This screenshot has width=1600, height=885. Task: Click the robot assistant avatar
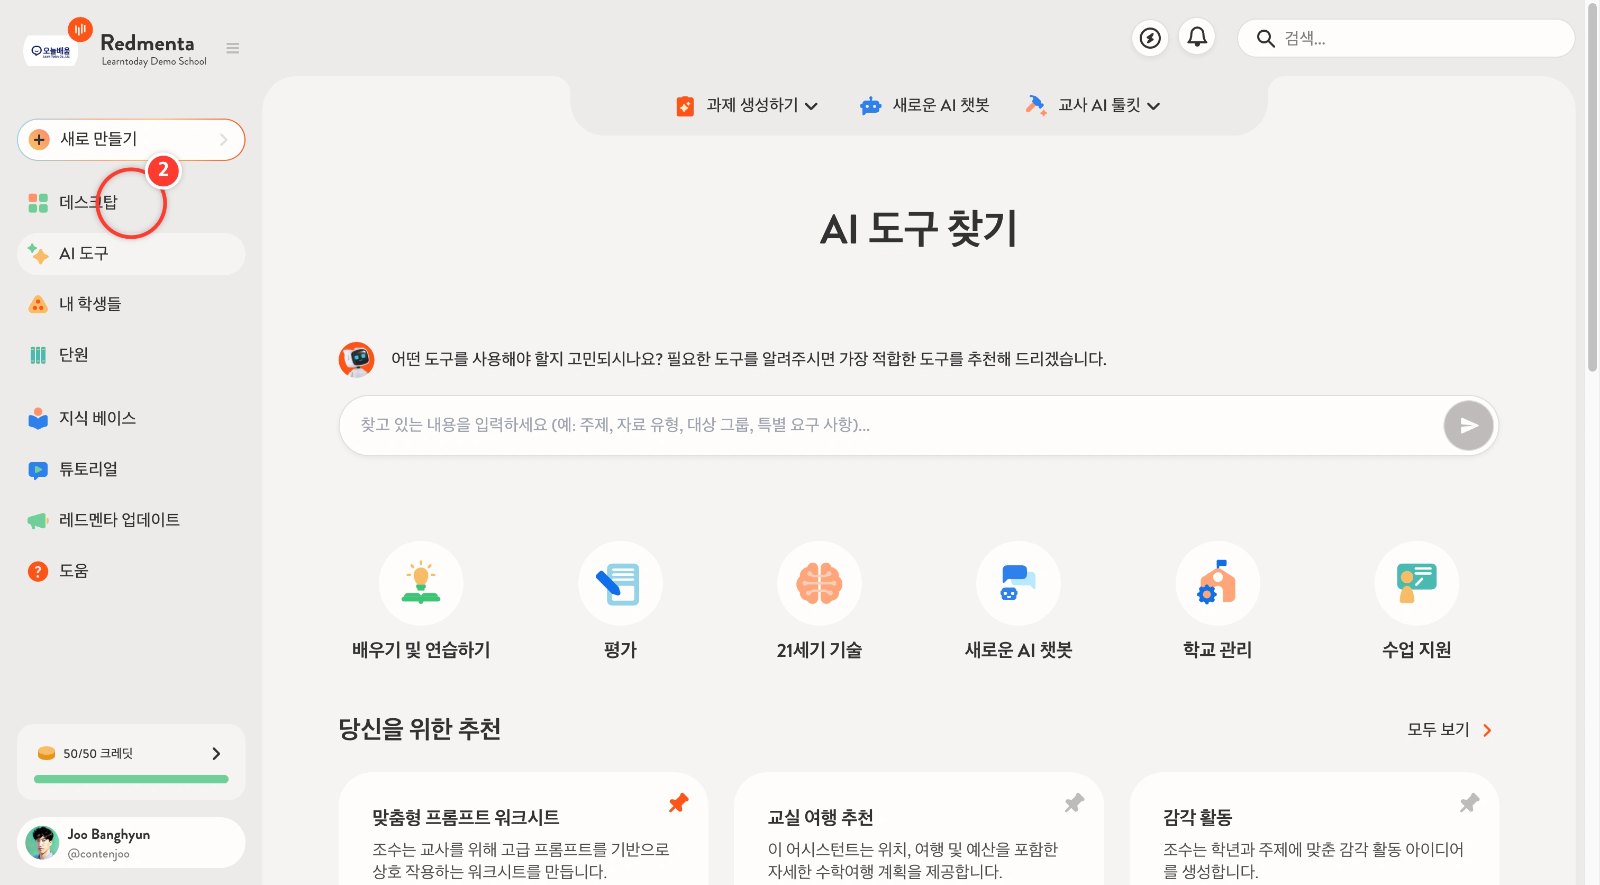[x=357, y=359]
